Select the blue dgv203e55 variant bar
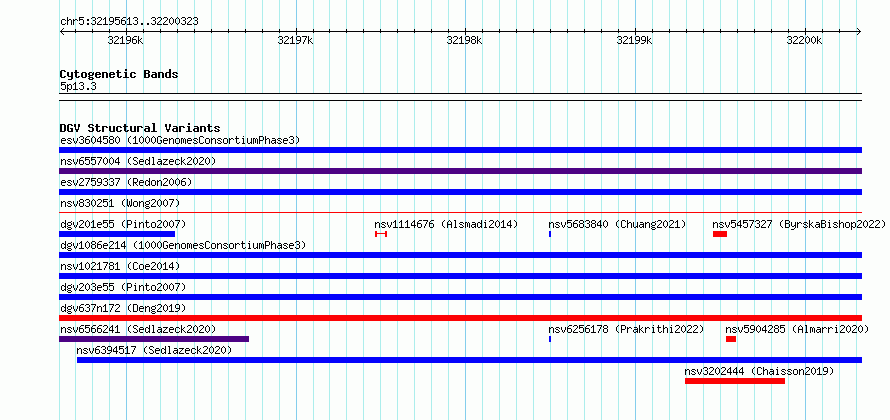This screenshot has height=420, width=890. pos(460,297)
